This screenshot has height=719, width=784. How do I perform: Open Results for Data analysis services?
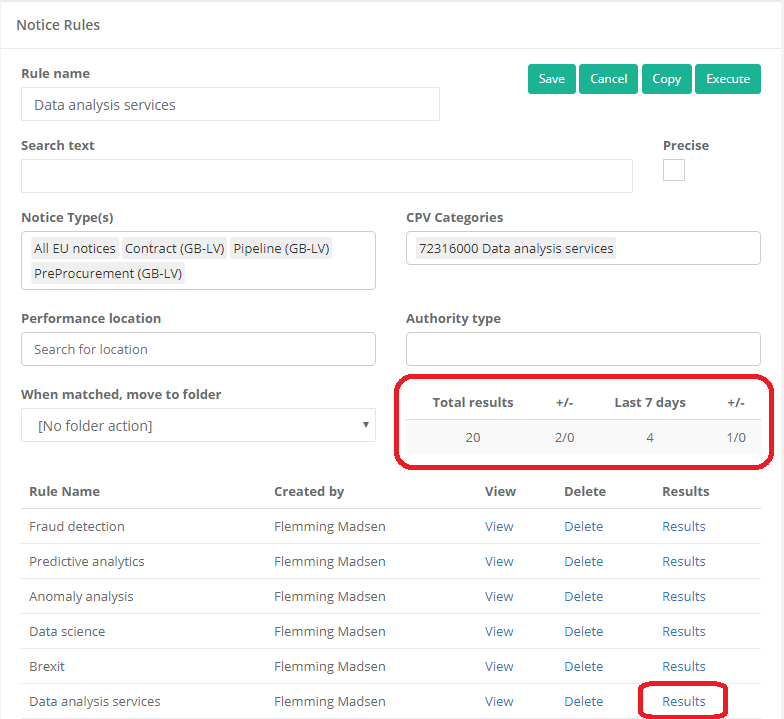pos(683,701)
